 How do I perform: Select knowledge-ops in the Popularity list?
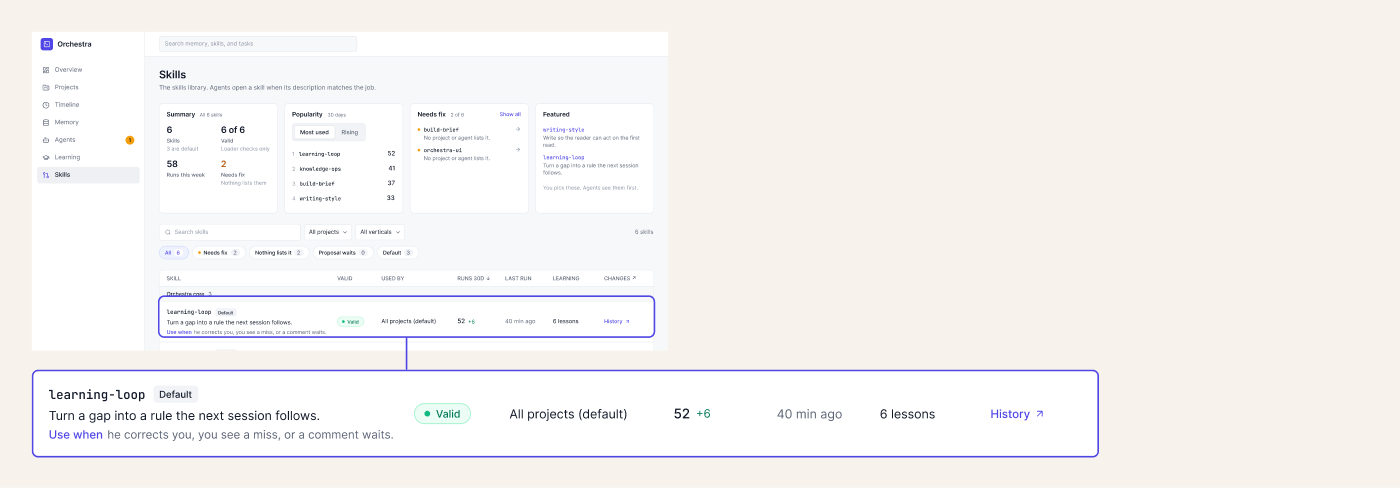pos(319,168)
